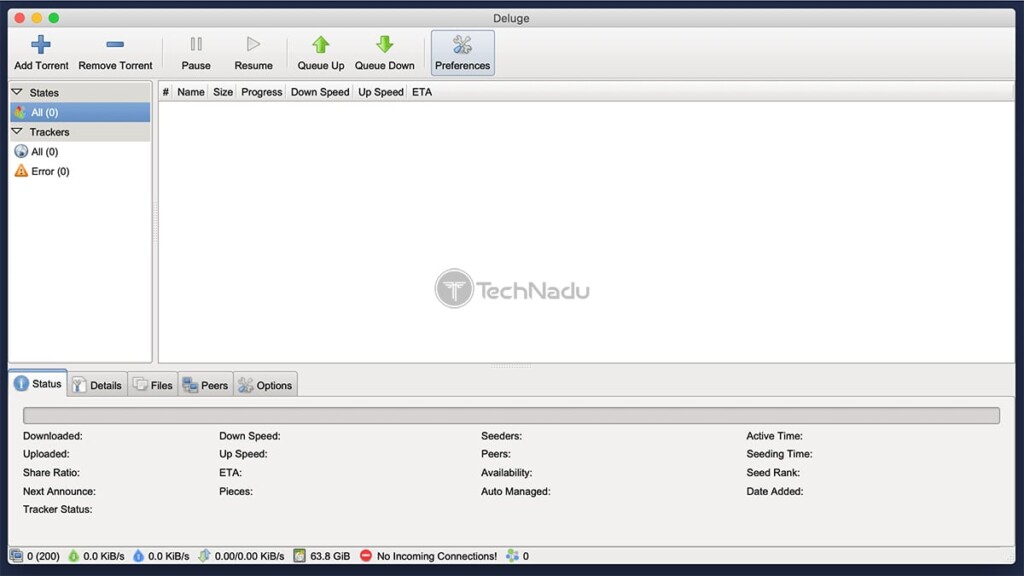Open the Files tab
This screenshot has height=576, width=1024.
pyautogui.click(x=153, y=385)
